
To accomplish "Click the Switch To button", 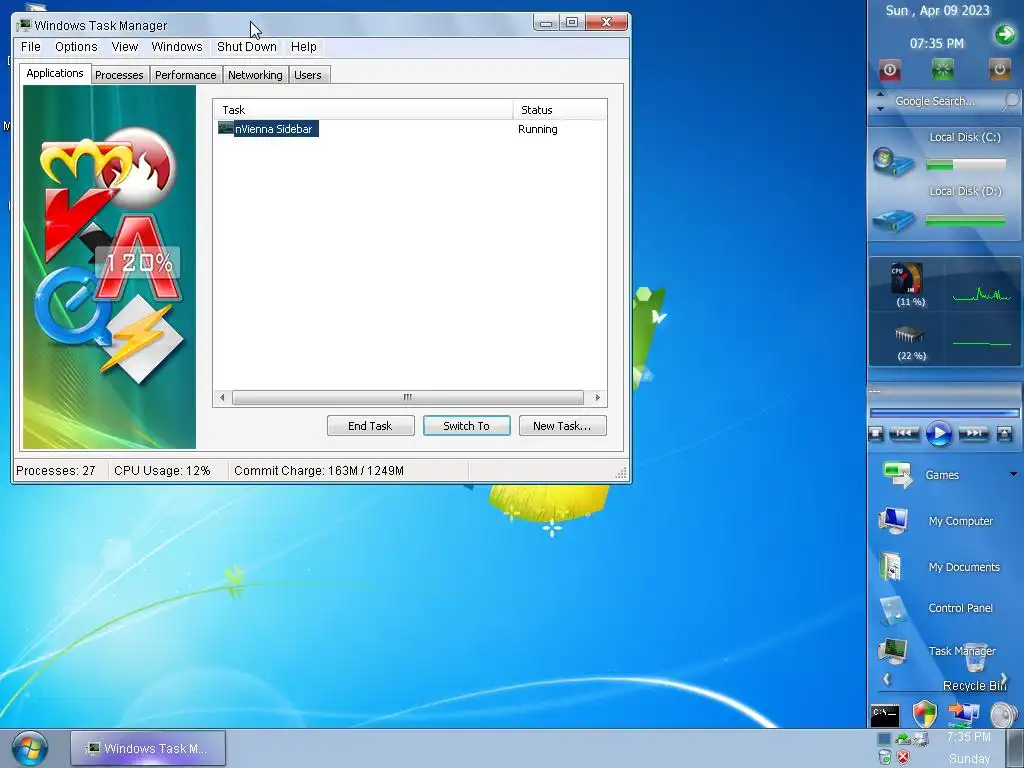I will pyautogui.click(x=466, y=426).
